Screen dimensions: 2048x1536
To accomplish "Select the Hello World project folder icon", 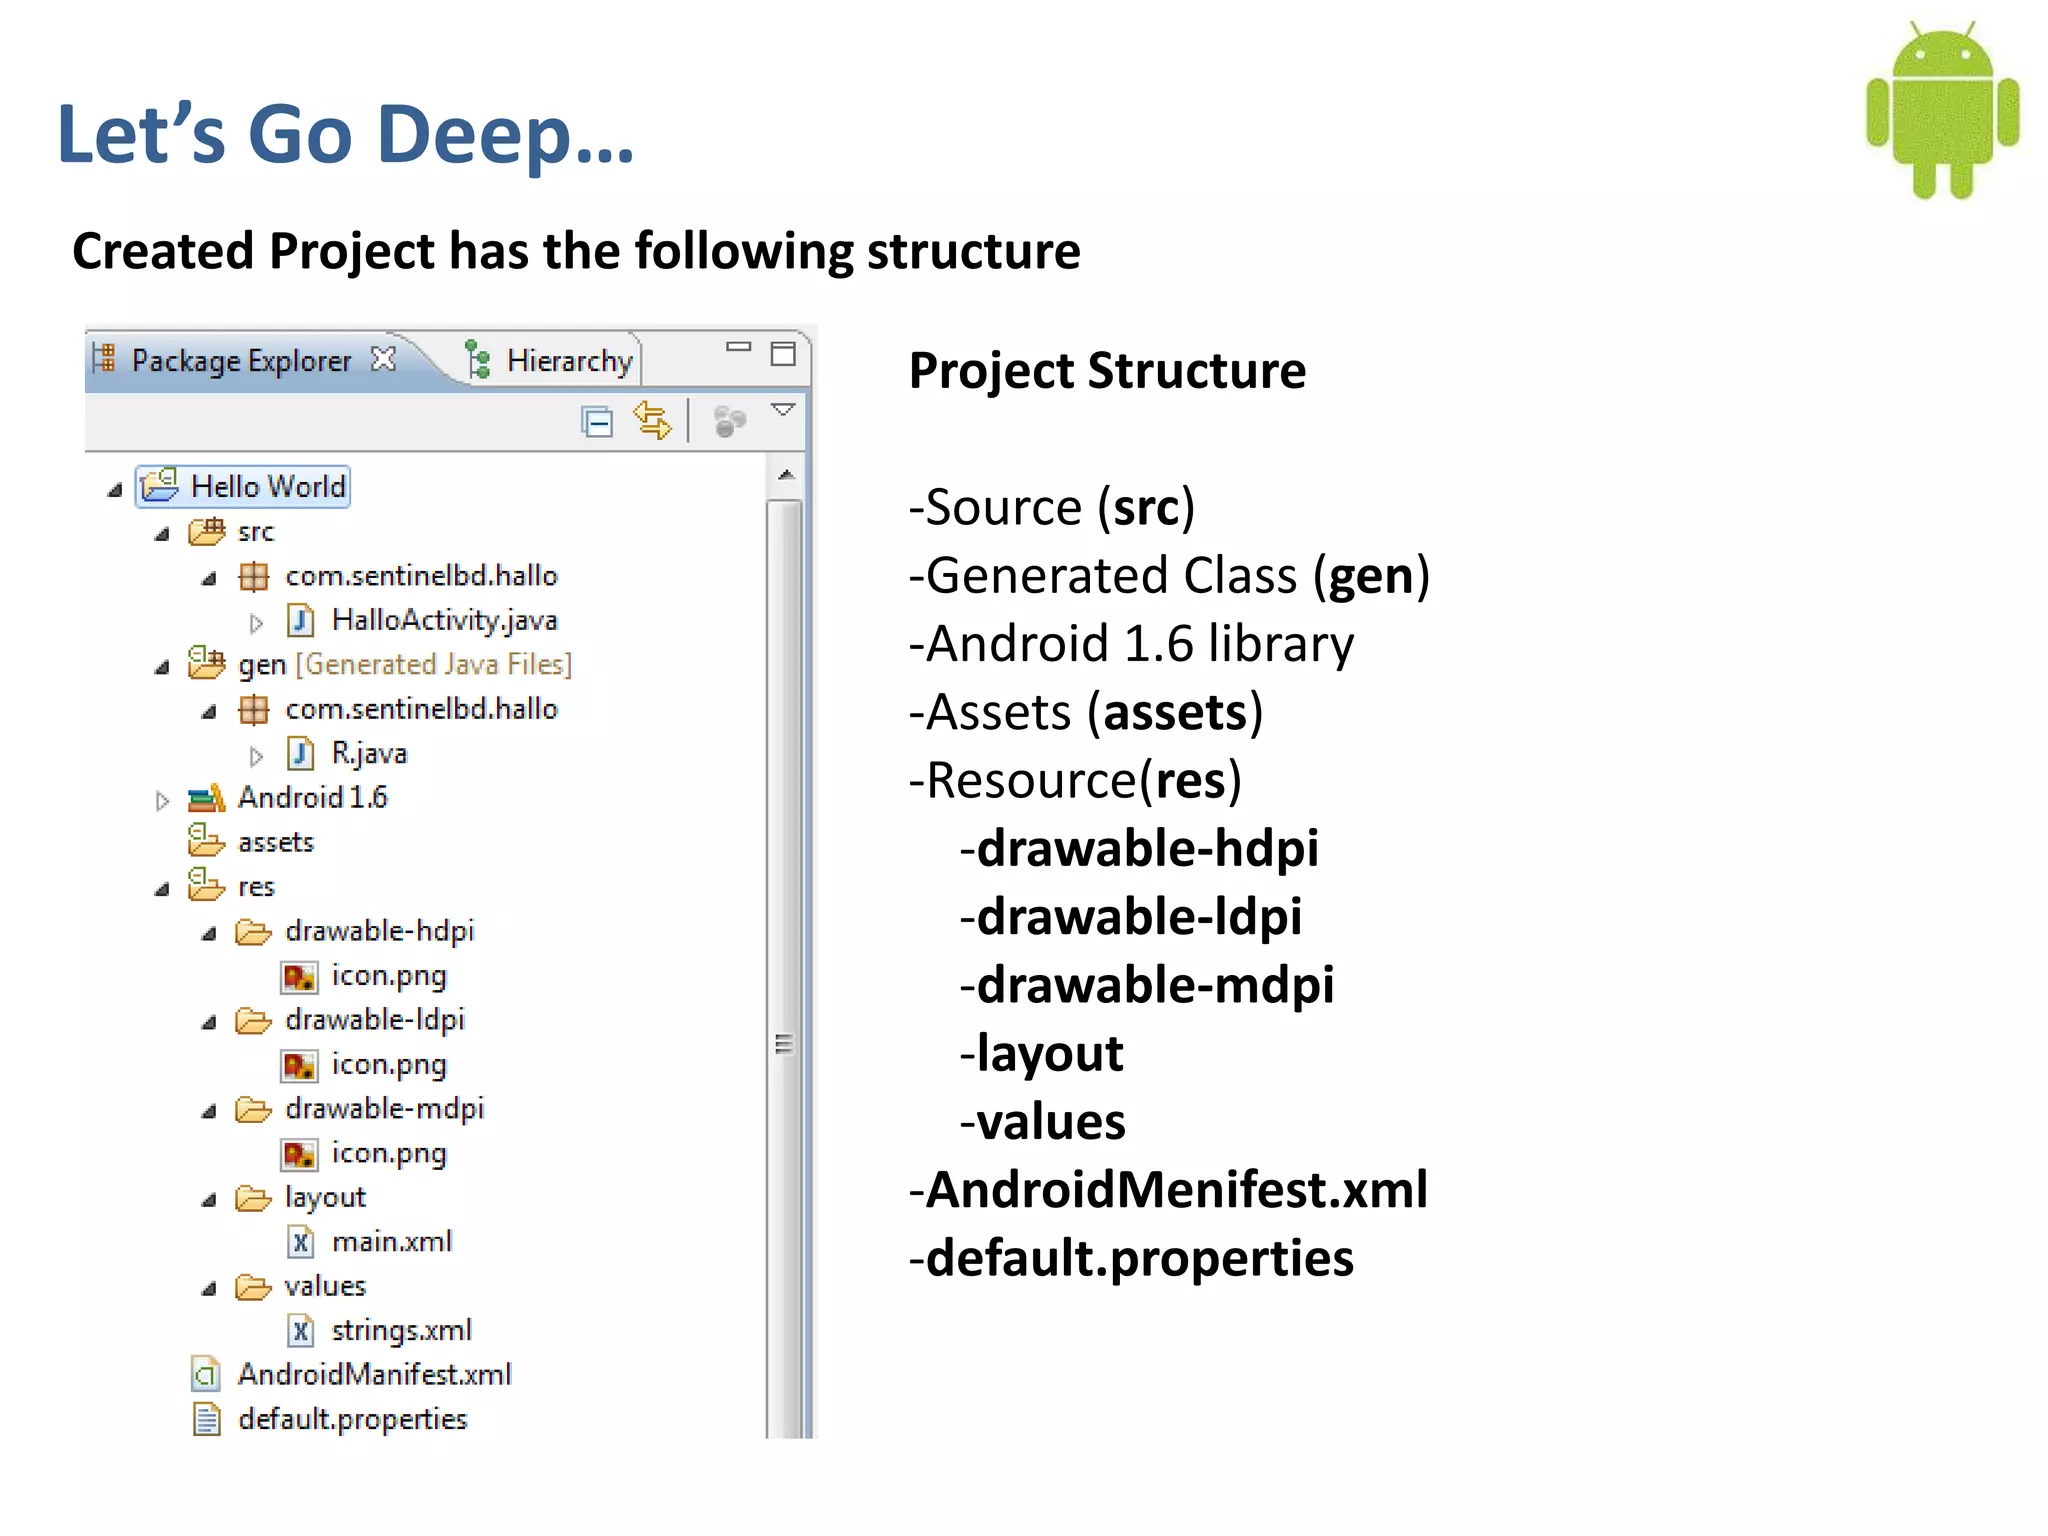I will (159, 485).
